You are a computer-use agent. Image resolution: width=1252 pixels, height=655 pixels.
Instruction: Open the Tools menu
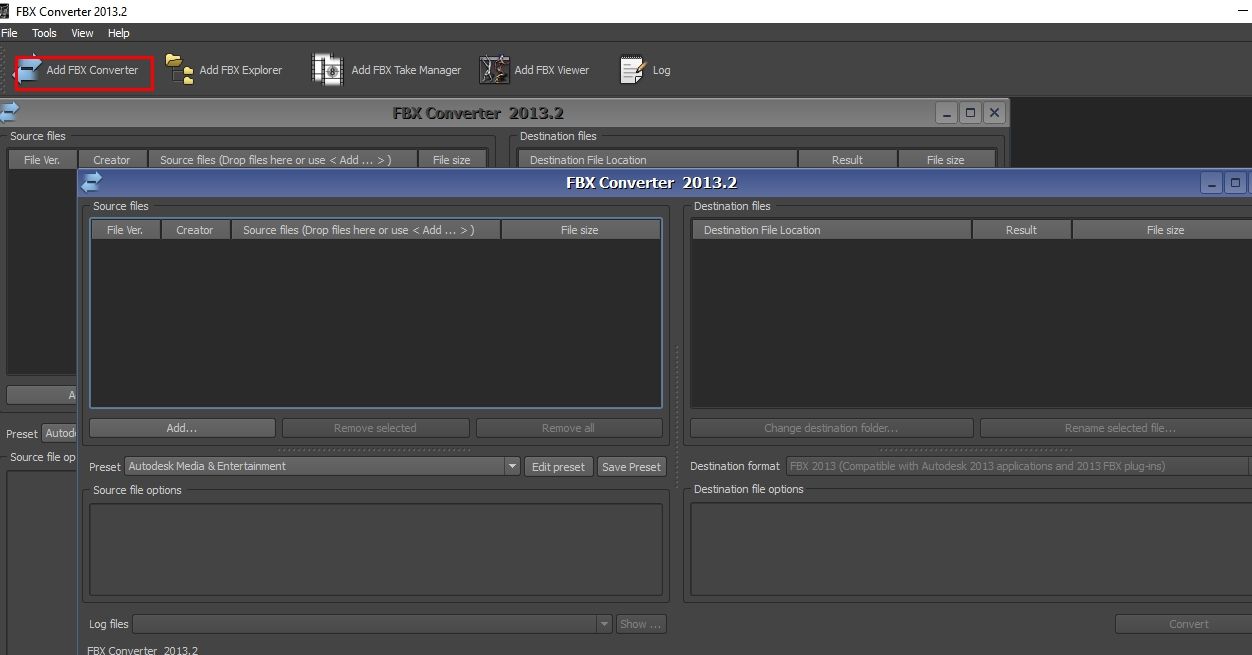[43, 32]
